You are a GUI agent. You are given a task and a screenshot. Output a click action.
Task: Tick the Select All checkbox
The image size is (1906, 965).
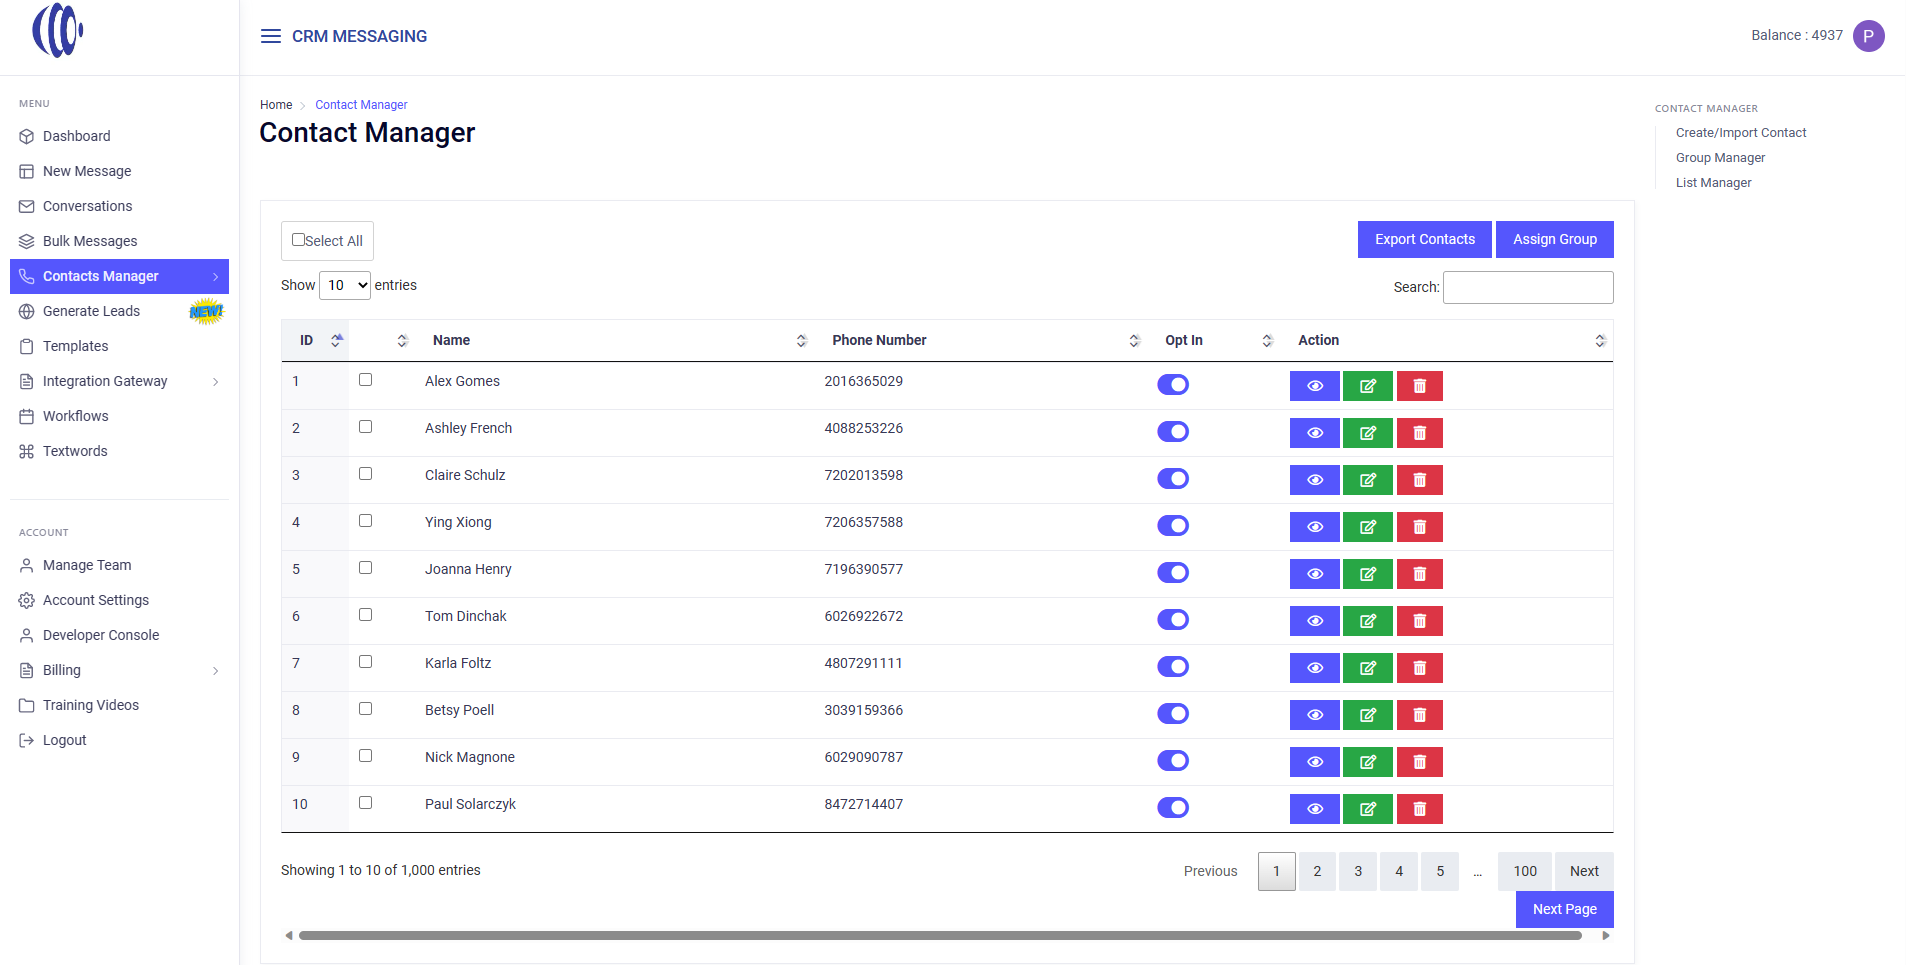point(298,240)
